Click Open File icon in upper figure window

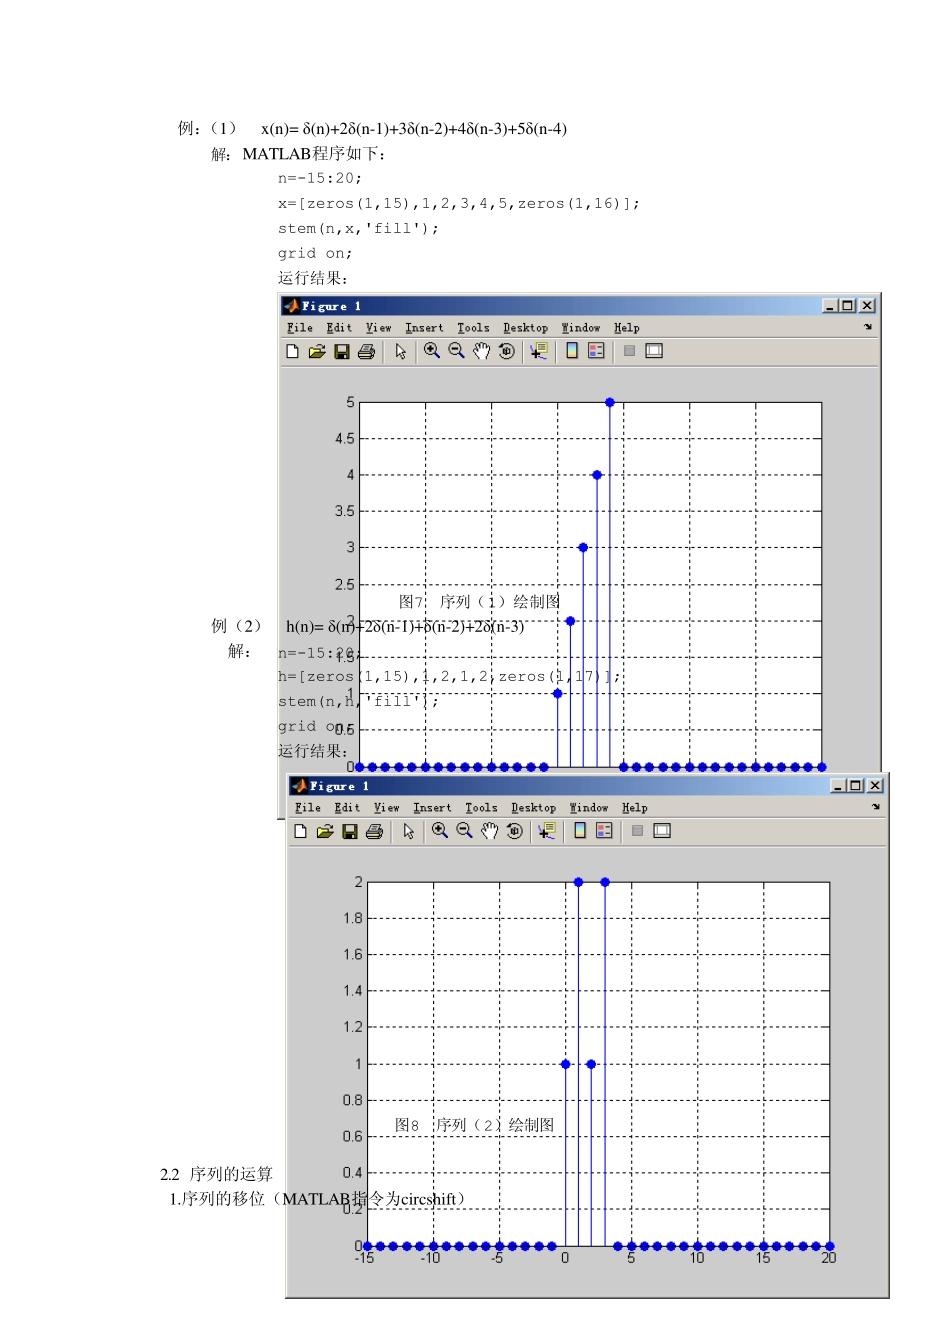(317, 351)
